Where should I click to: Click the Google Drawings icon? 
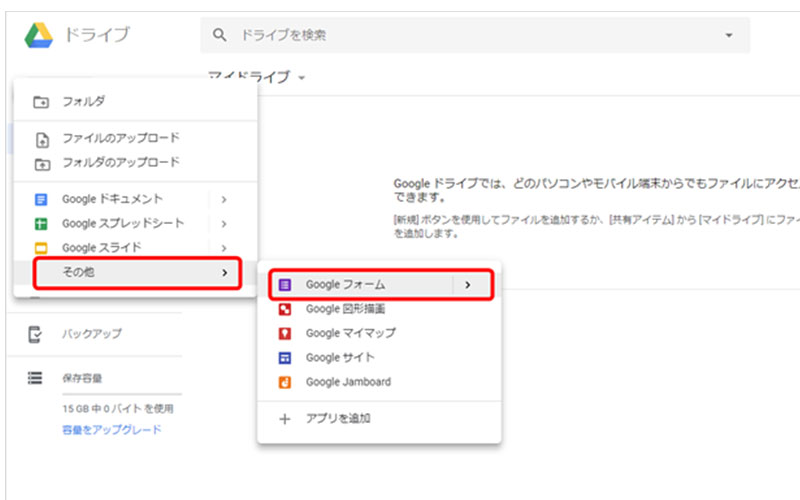pyautogui.click(x=285, y=309)
